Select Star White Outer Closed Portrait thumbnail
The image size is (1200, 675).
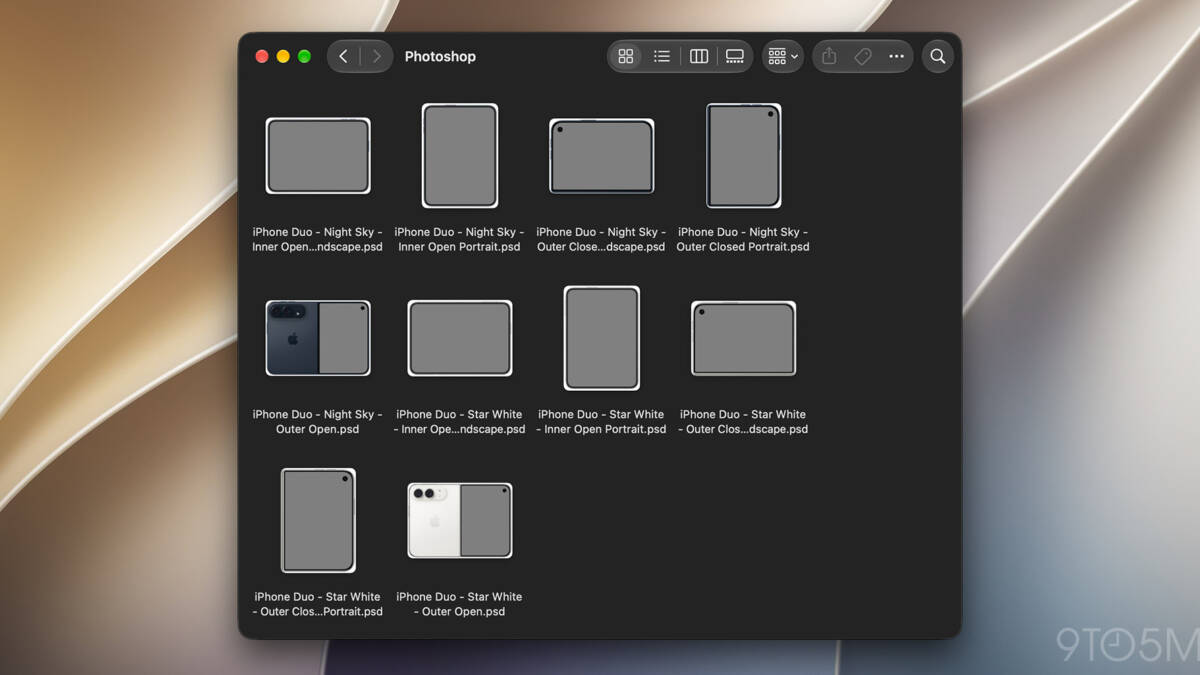pos(318,521)
